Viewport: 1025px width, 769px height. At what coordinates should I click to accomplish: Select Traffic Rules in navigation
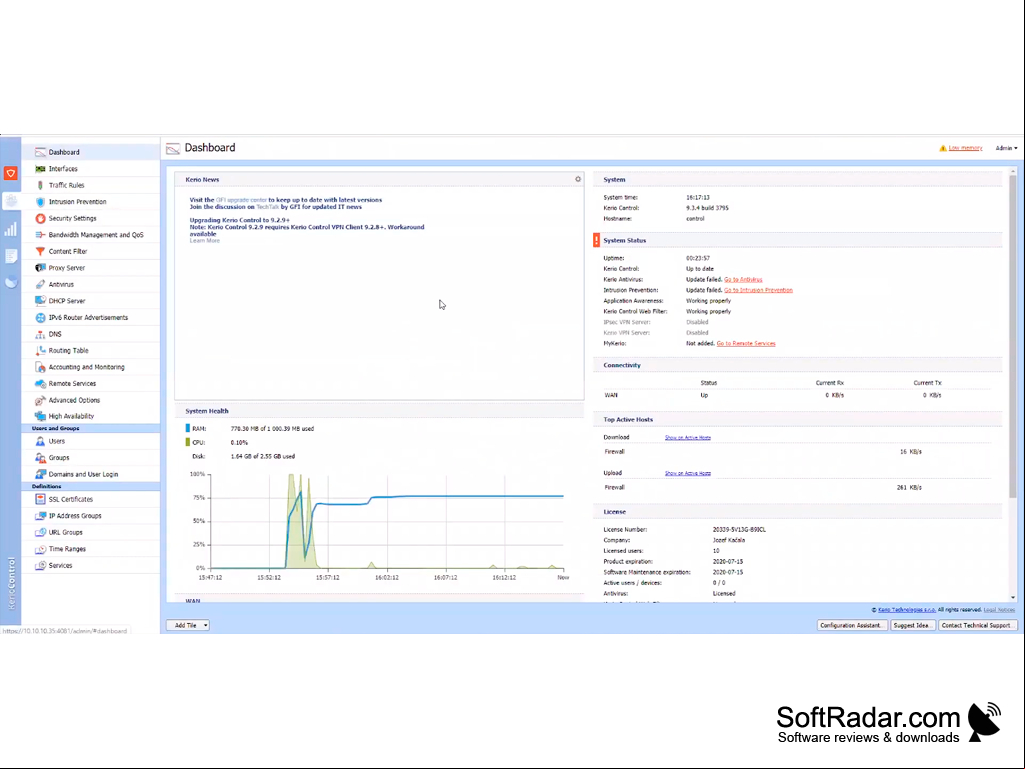point(66,185)
